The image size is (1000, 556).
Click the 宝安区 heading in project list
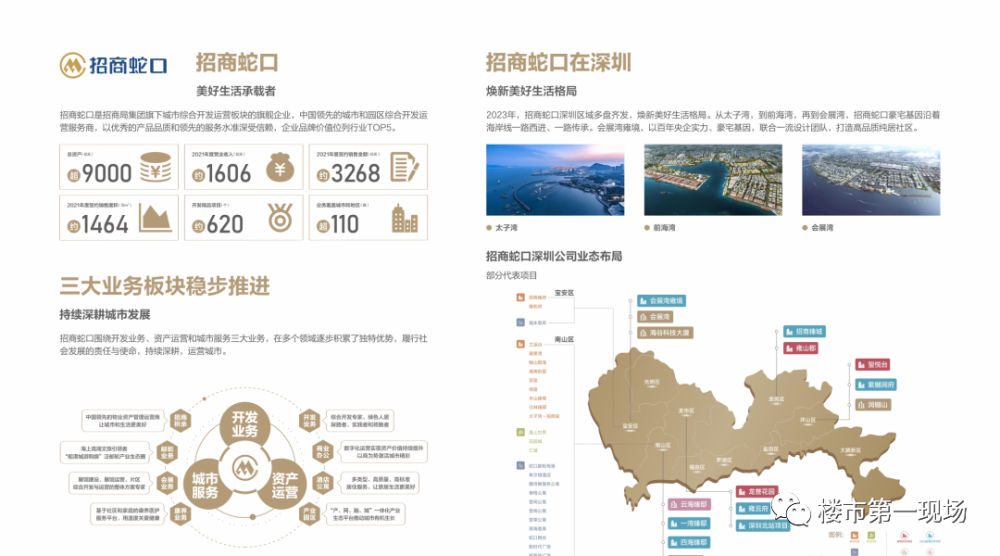pyautogui.click(x=564, y=293)
